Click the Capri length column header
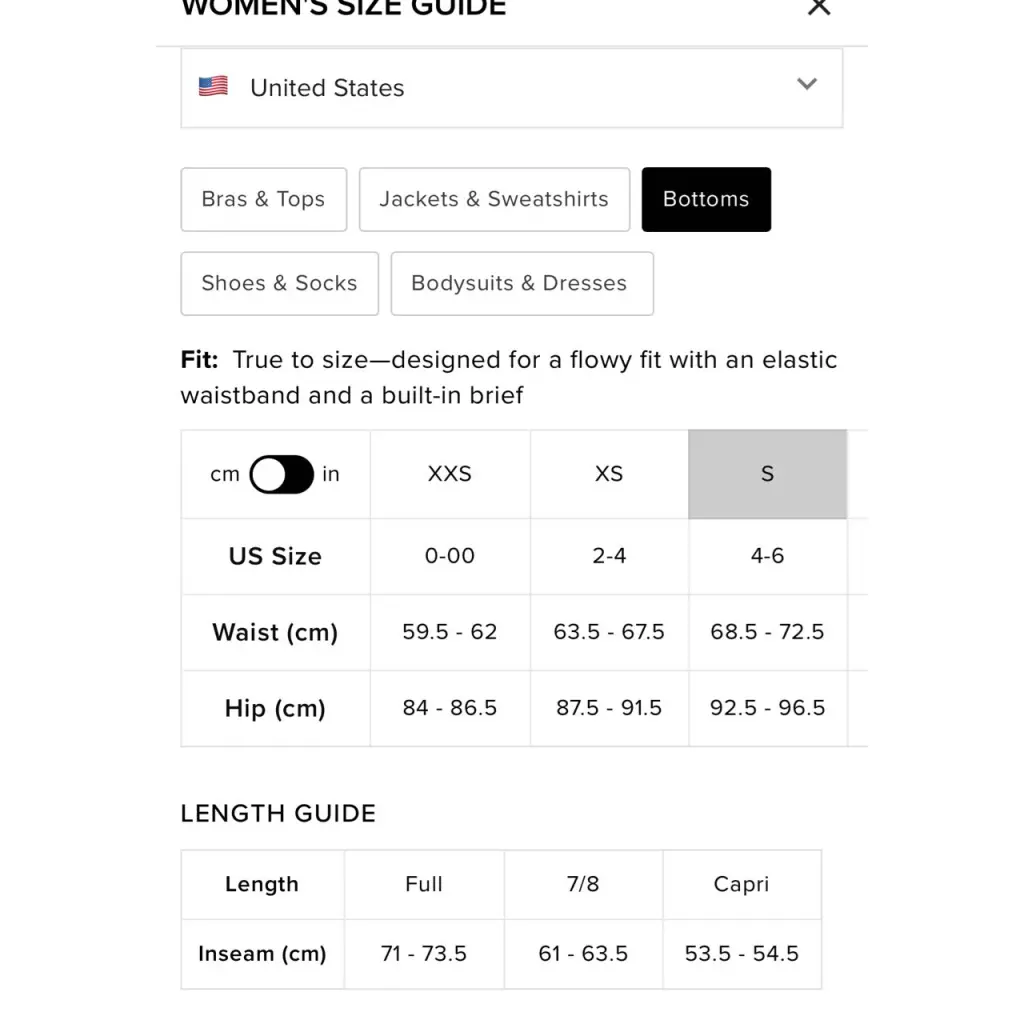Viewport: 1024px width, 1024px height. coord(741,884)
